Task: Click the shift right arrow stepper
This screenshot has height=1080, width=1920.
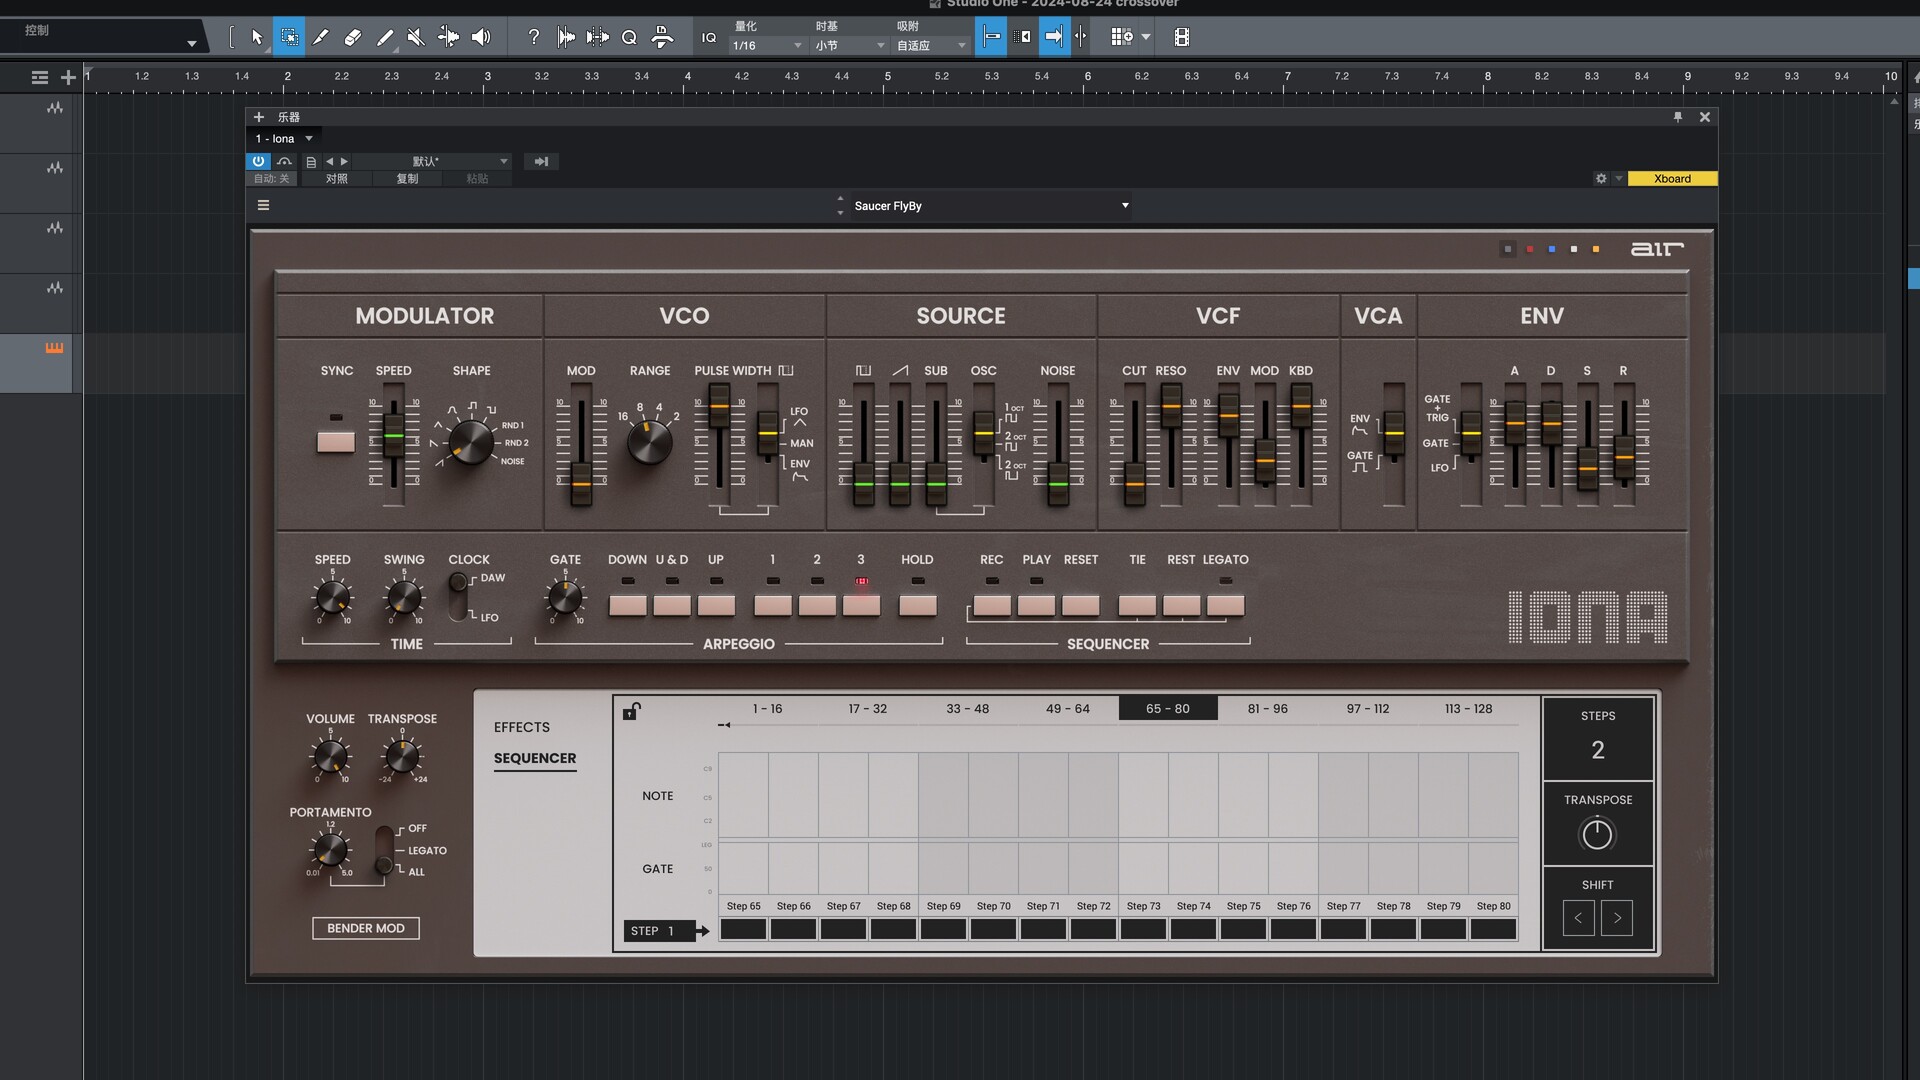Action: pos(1616,918)
